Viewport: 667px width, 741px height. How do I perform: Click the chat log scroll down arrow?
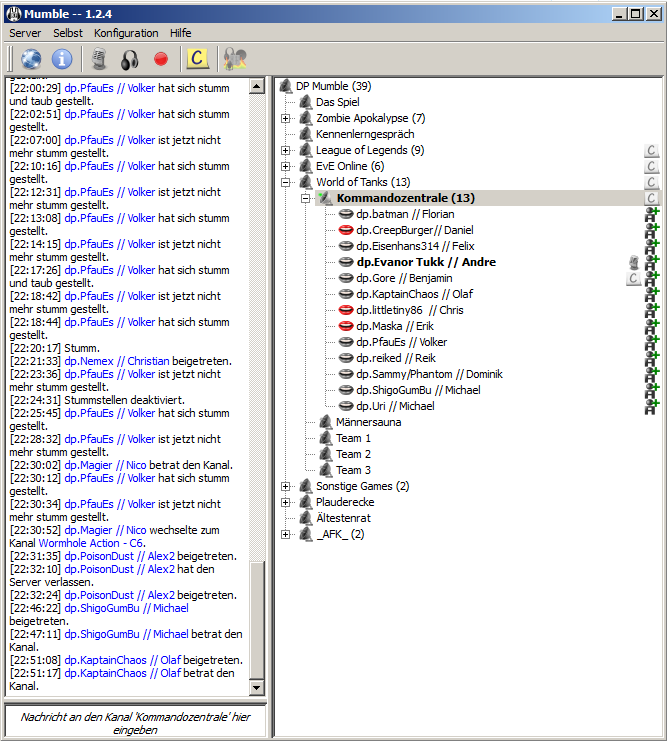pyautogui.click(x=256, y=688)
